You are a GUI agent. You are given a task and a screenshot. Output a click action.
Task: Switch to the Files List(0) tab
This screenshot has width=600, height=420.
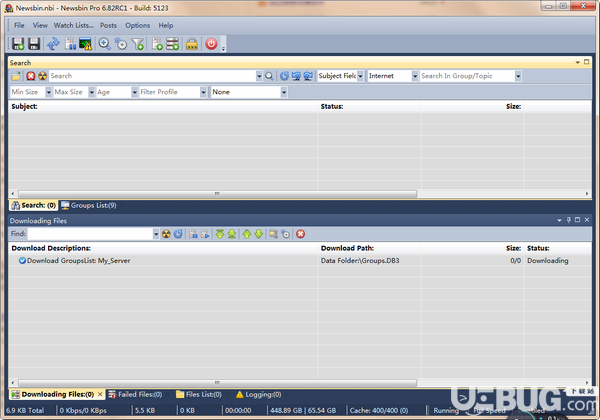(199, 394)
